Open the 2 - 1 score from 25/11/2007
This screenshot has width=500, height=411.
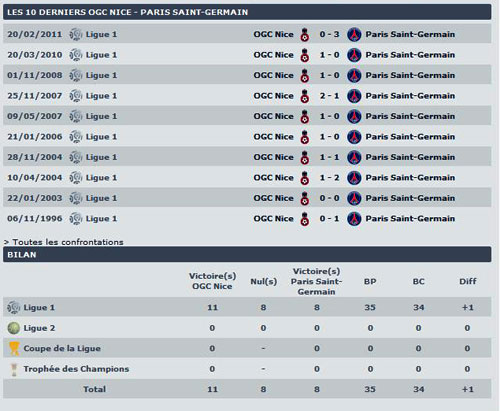tap(329, 96)
